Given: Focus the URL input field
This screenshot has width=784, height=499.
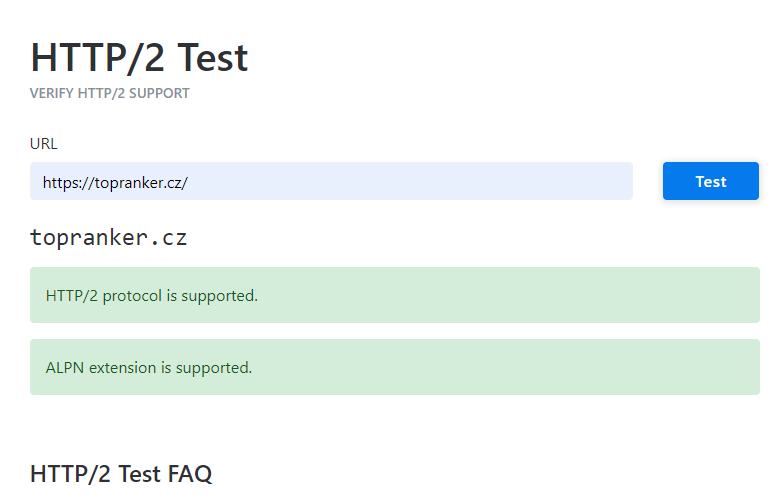Looking at the screenshot, I should 331,181.
